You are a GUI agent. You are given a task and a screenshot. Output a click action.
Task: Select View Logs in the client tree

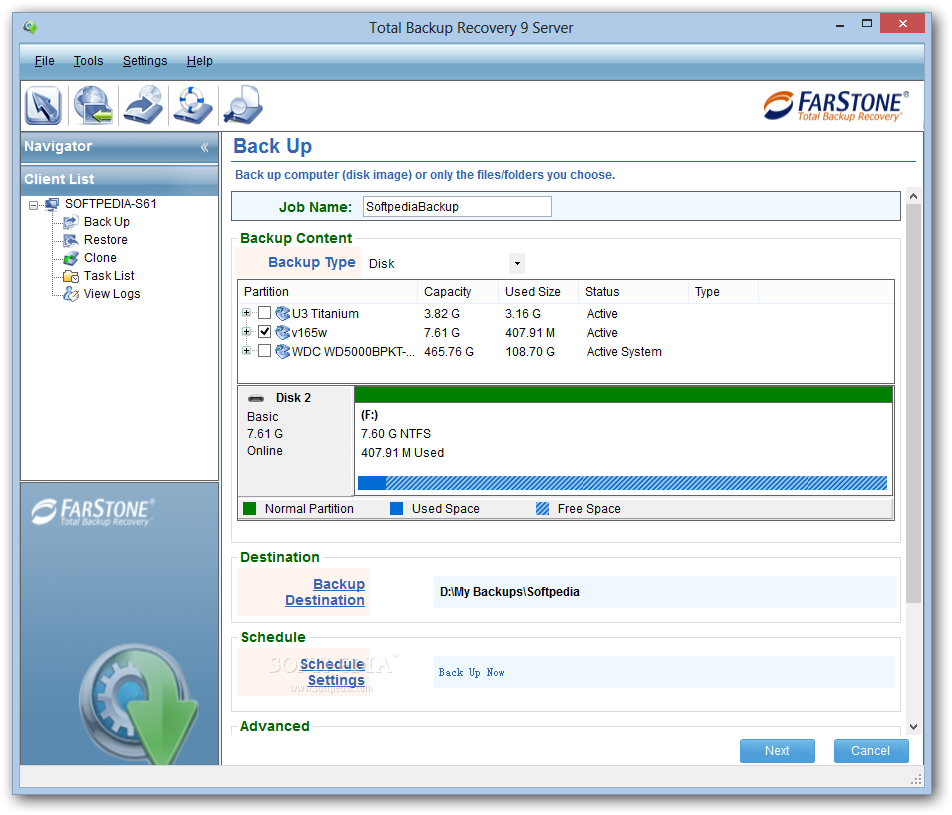pyautogui.click(x=112, y=294)
